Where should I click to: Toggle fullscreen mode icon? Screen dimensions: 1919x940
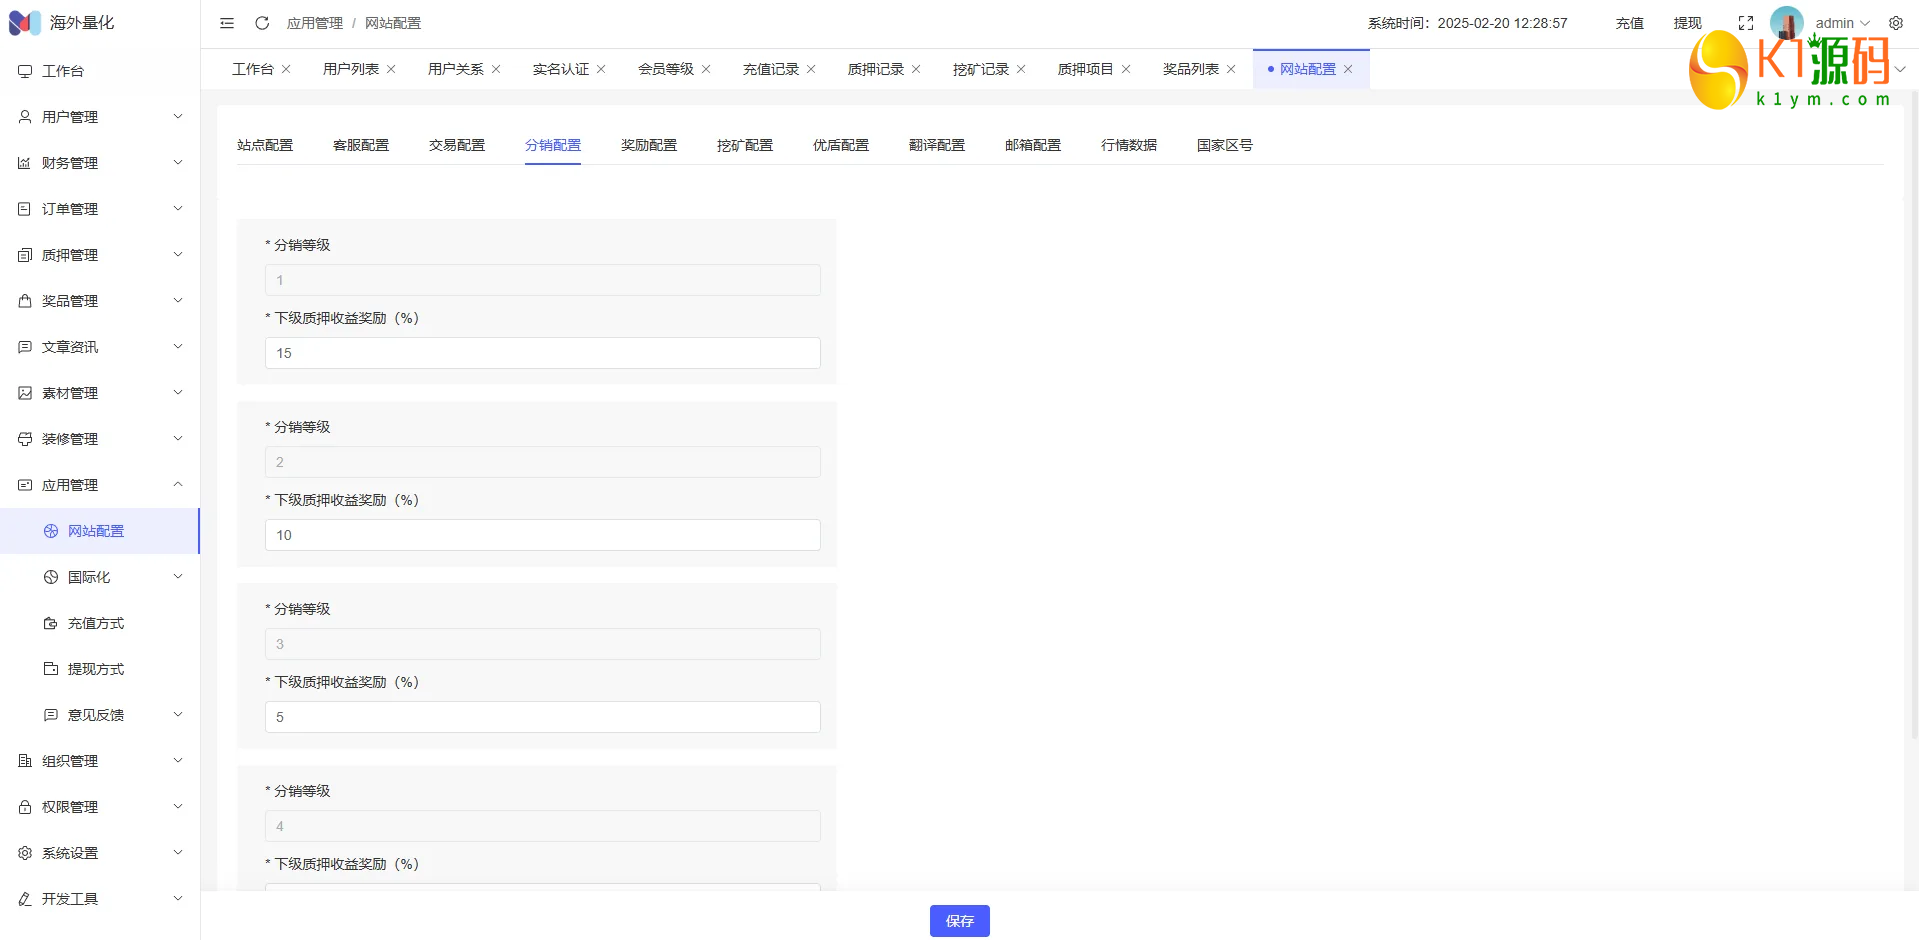click(1746, 23)
